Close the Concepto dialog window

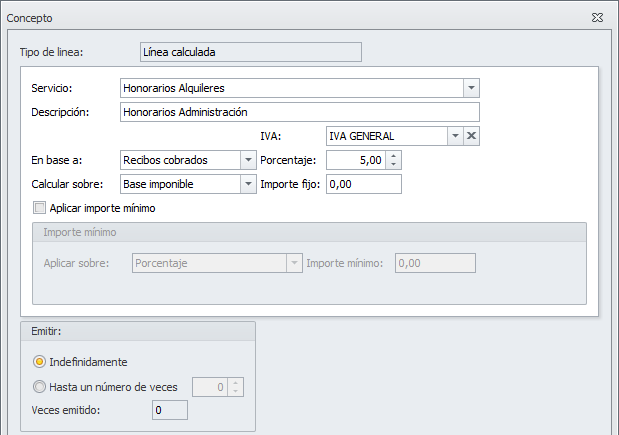coord(597,18)
